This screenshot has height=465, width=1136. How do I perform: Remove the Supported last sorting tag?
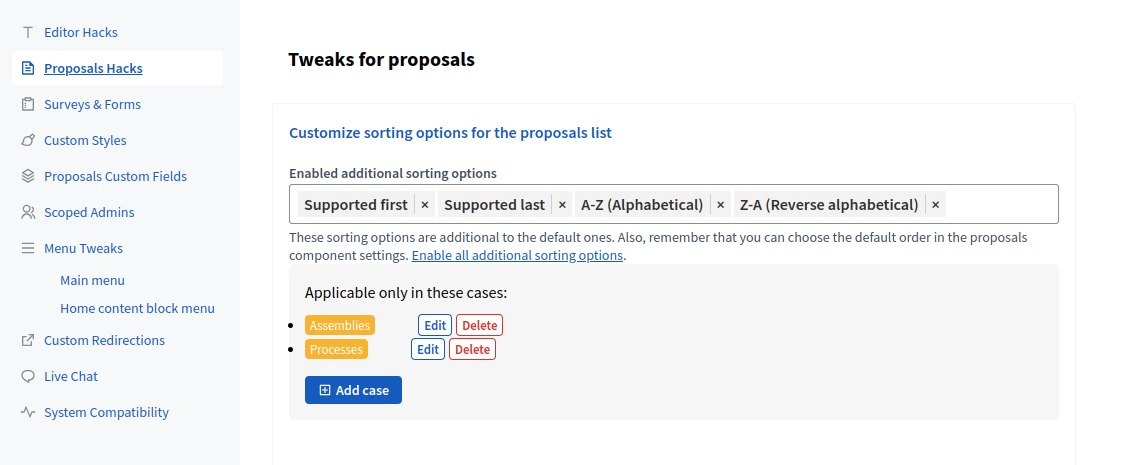[562, 205]
